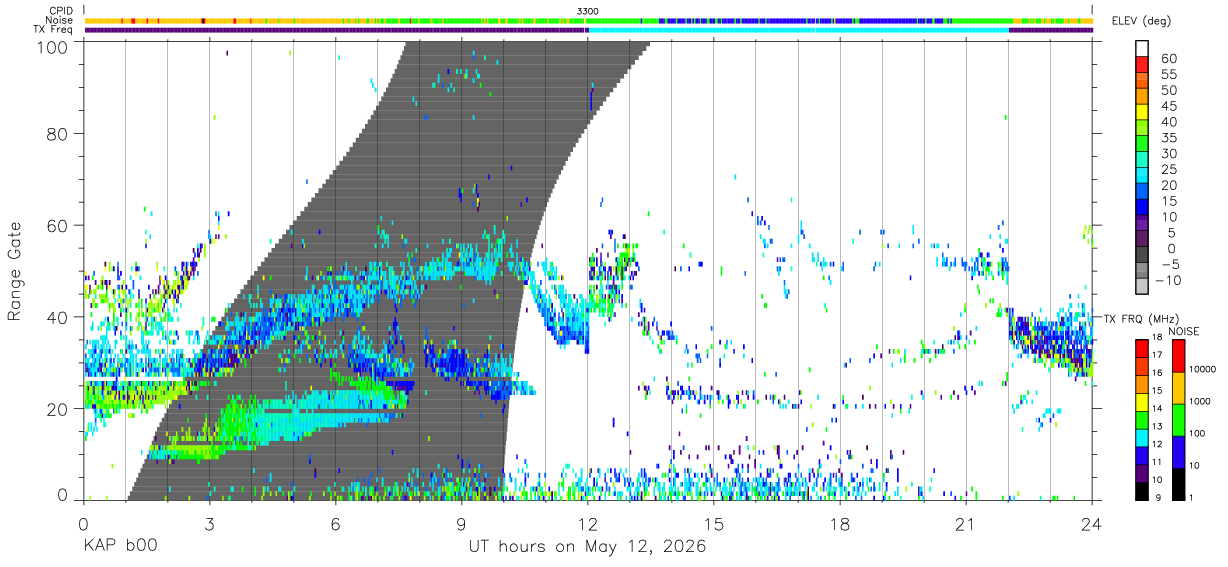
Task: Pick the yellow ELEV swatch between 40 and 45
Action: point(1143,113)
